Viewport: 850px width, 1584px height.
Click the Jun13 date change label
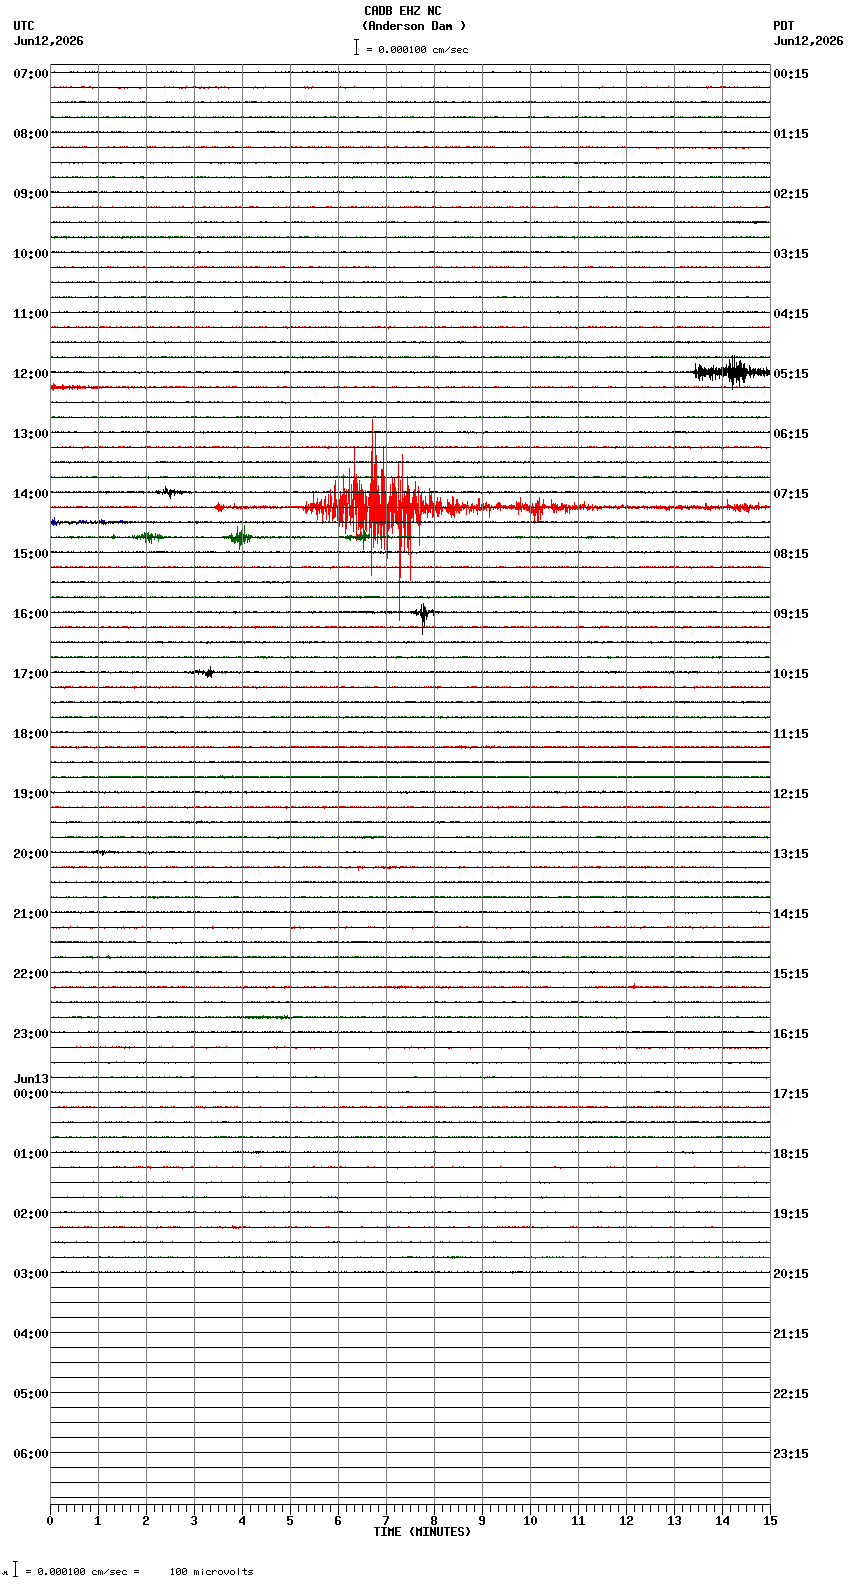[x=31, y=1079]
